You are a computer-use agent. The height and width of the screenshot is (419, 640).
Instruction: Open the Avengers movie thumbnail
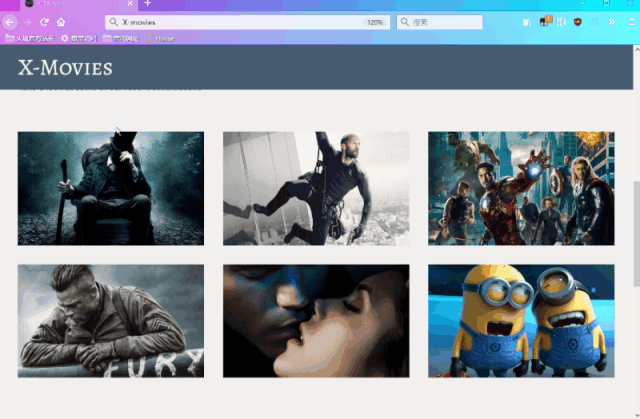[521, 188]
